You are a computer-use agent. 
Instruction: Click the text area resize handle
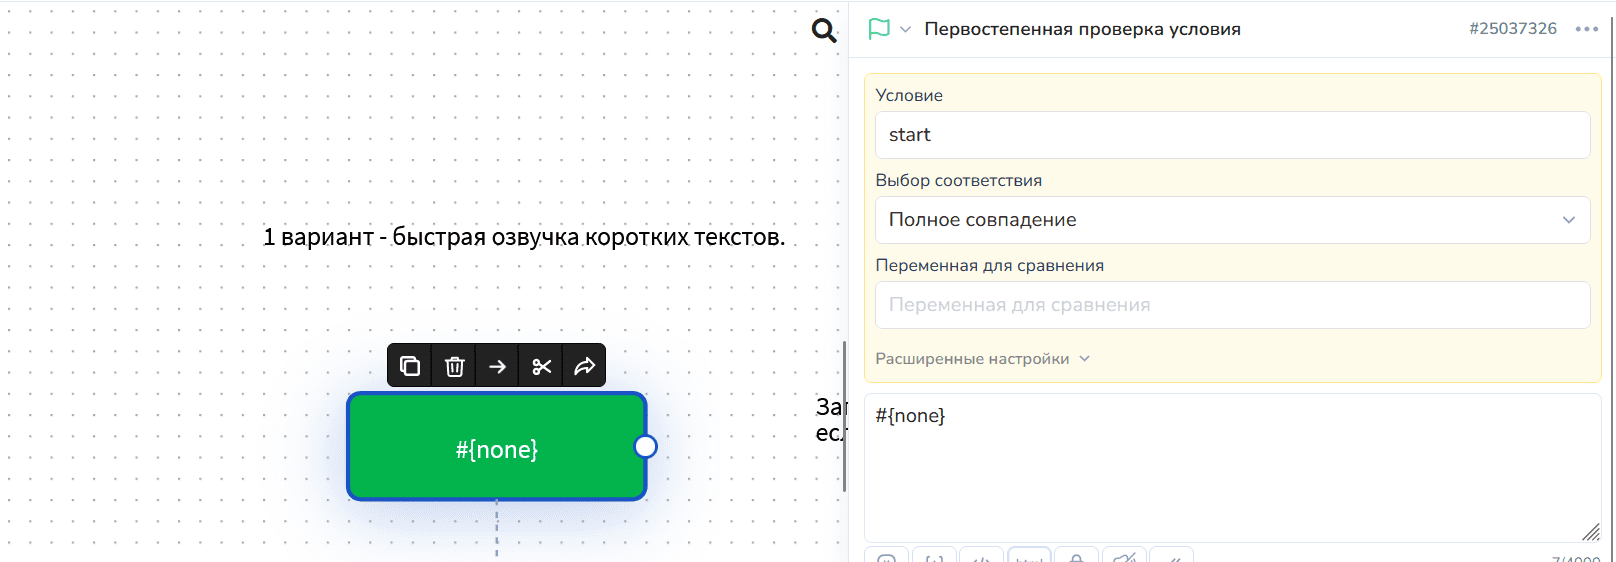[x=1590, y=532]
